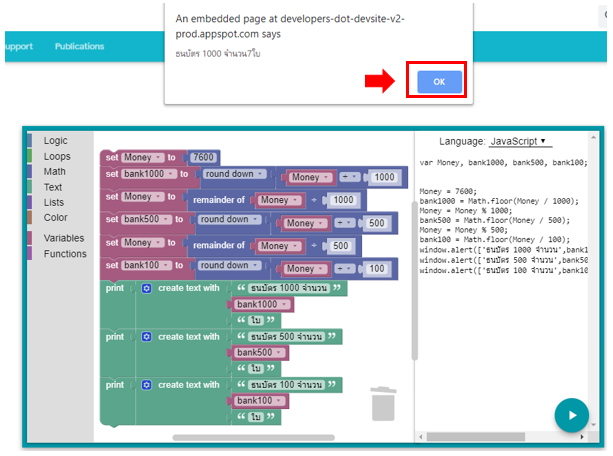Open the Functions category
Screen dimensions: 613x456
[65, 253]
